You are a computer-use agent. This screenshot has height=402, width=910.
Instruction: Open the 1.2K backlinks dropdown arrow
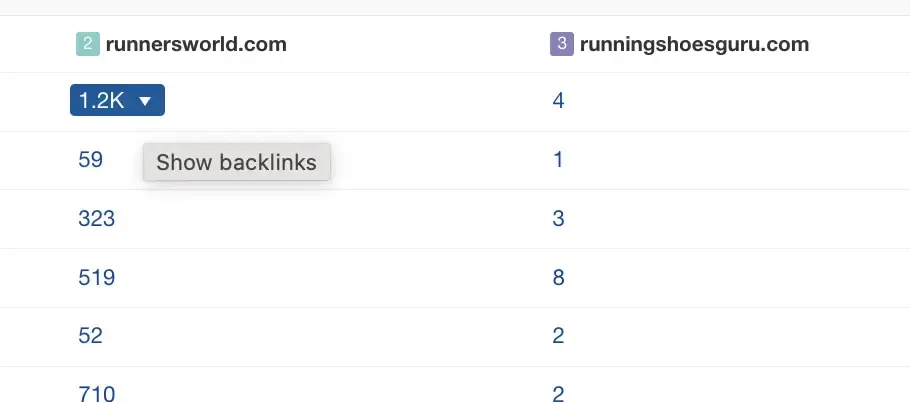(146, 101)
